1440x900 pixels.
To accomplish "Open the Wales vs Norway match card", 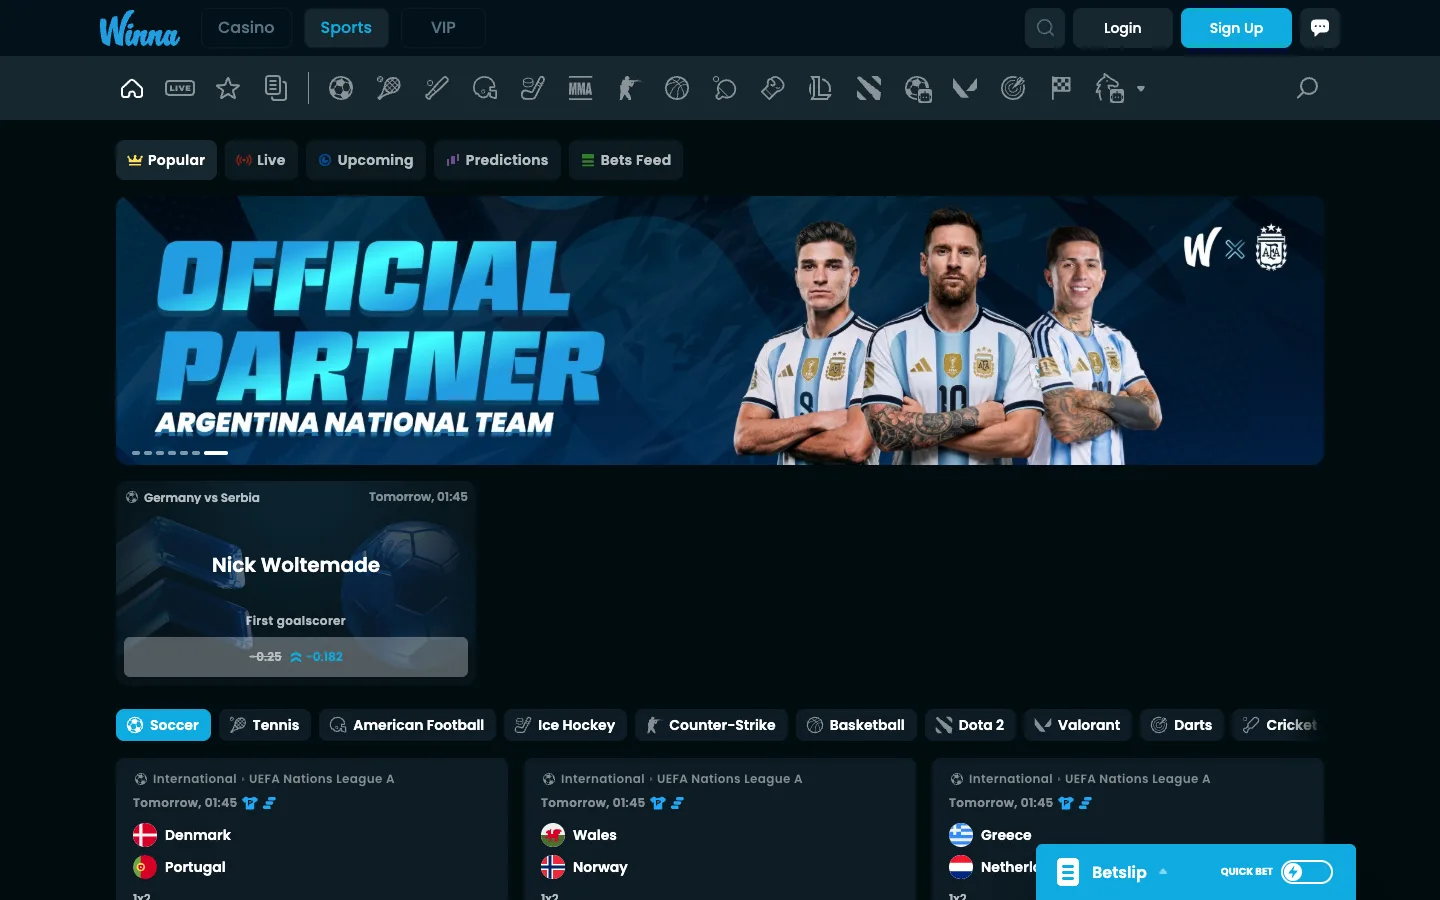I will click(x=720, y=829).
